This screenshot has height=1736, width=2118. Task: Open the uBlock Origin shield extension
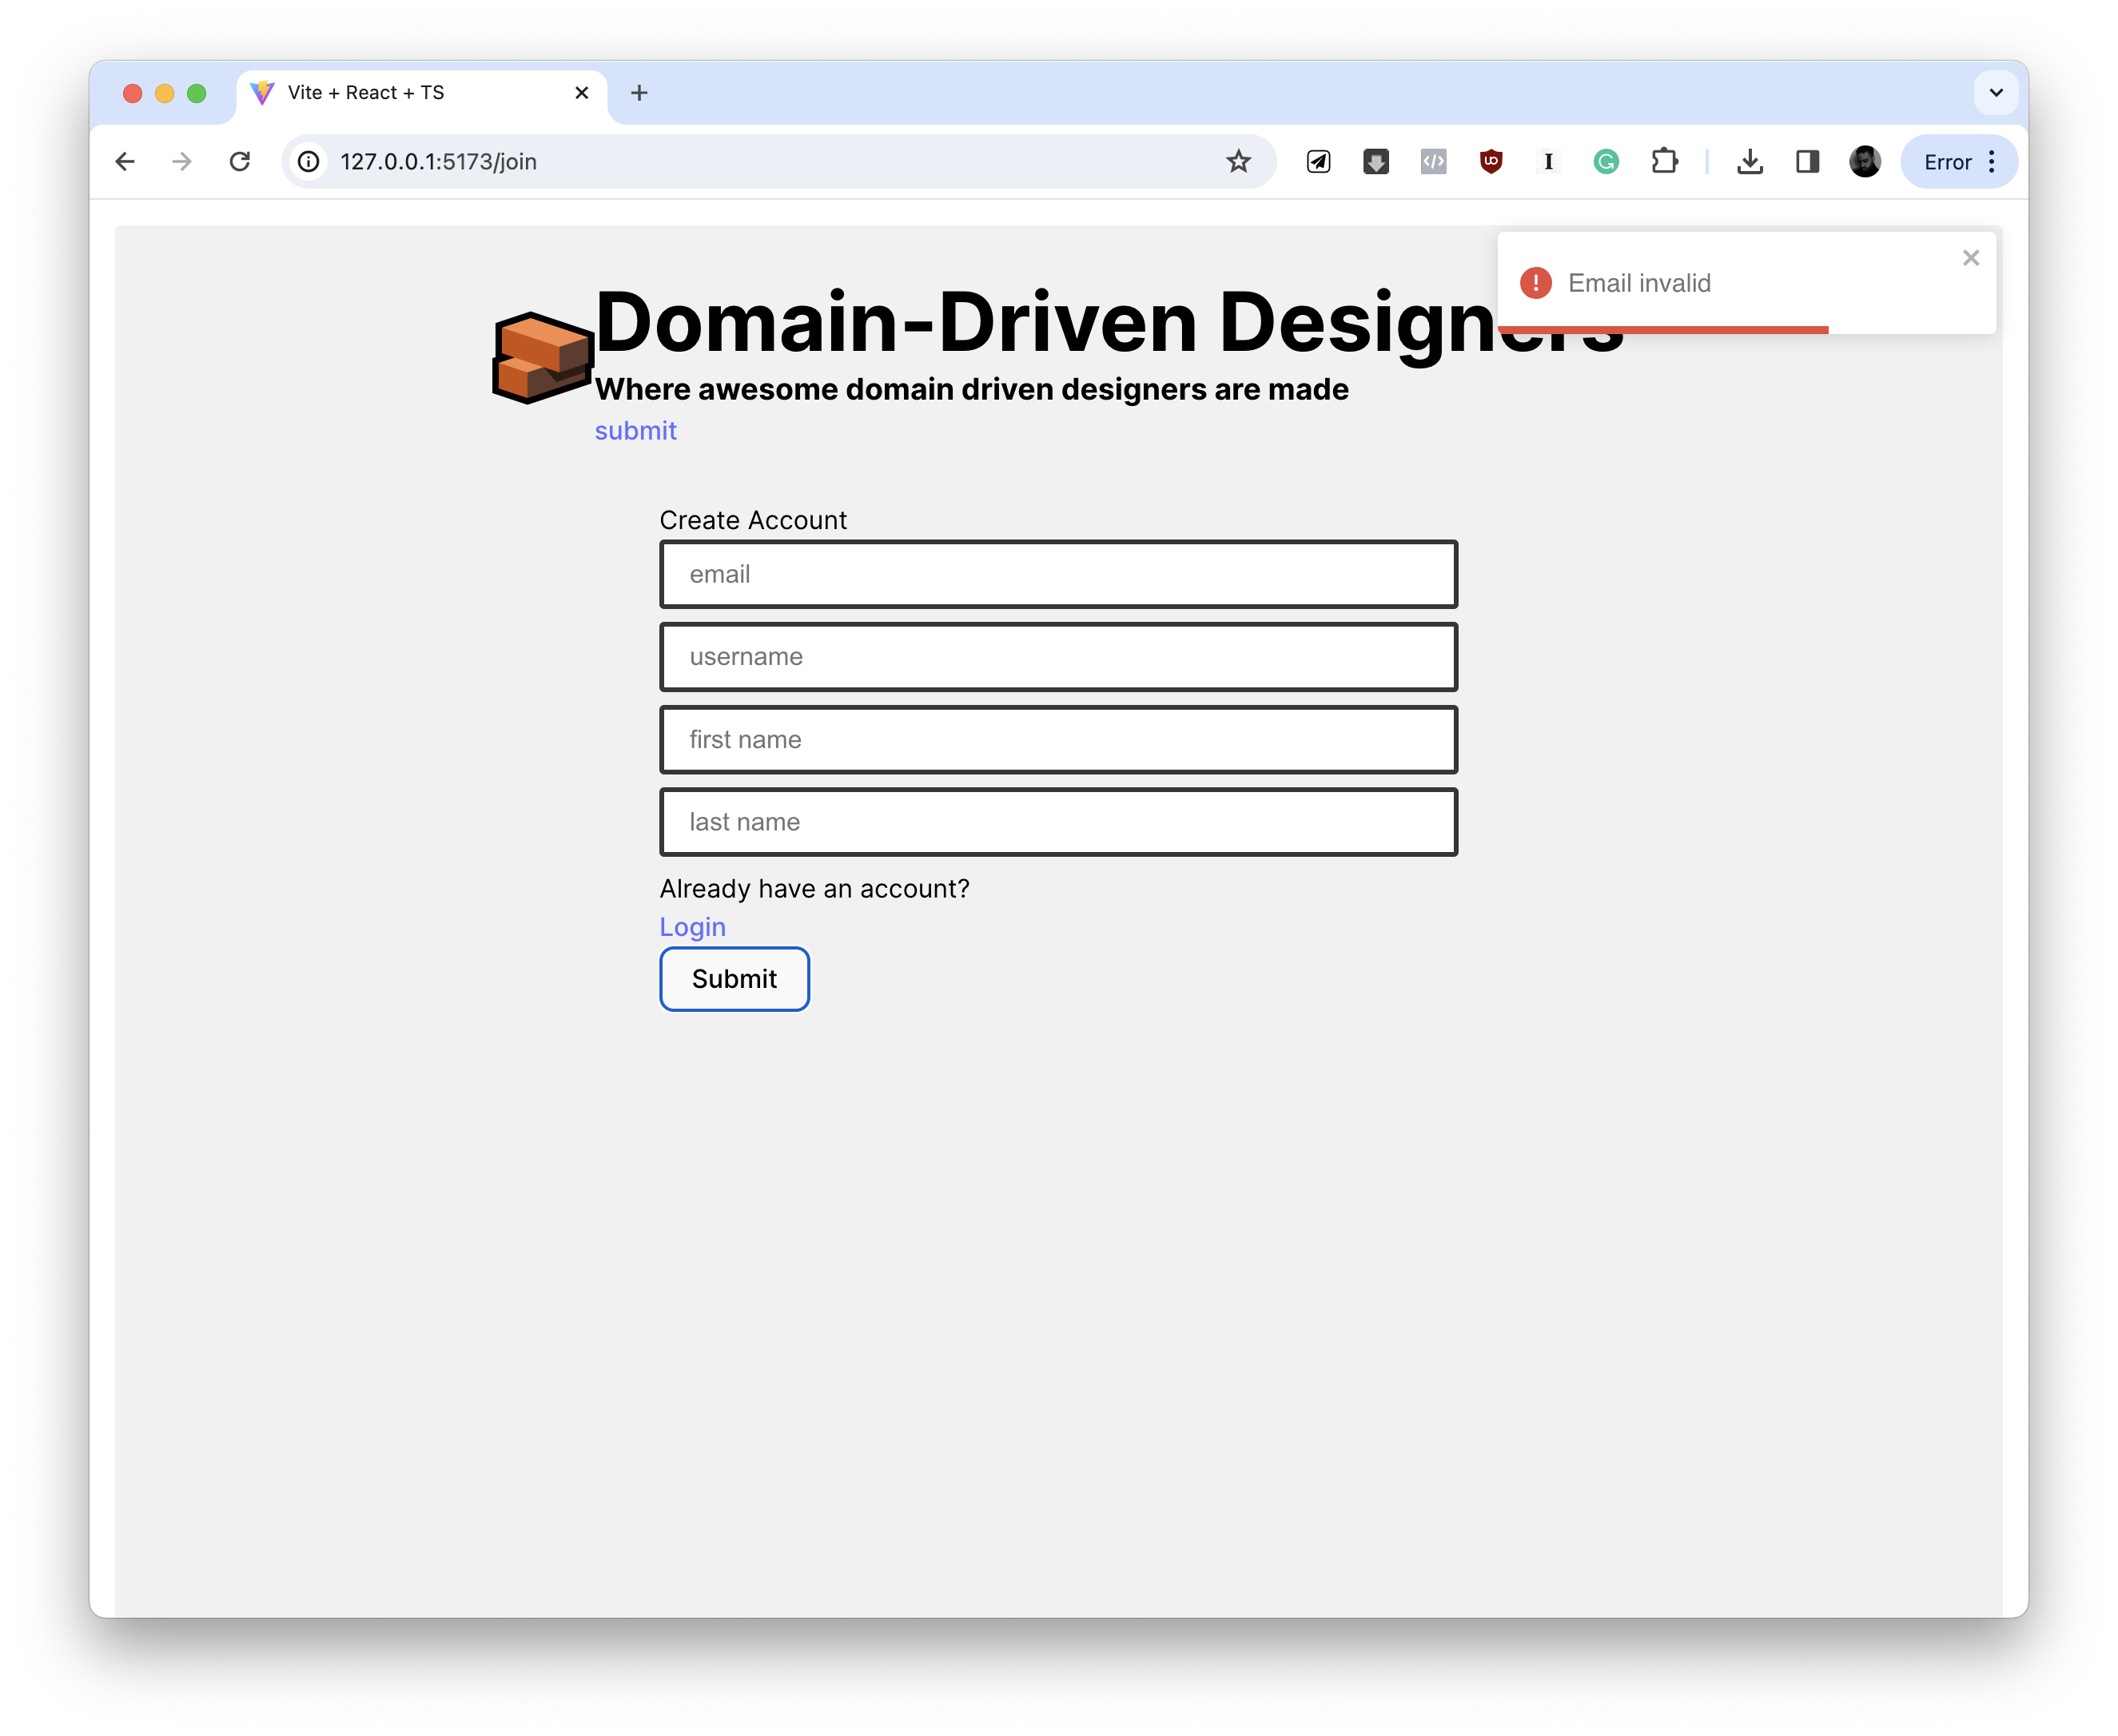point(1491,162)
